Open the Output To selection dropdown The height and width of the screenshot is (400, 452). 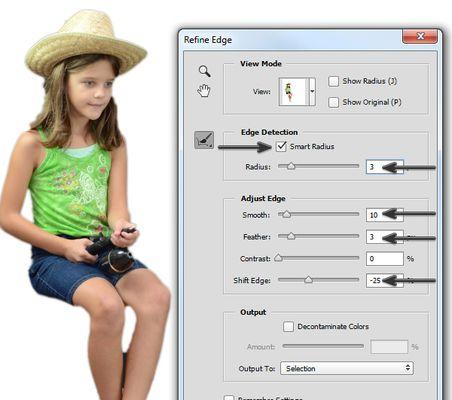pyautogui.click(x=347, y=368)
